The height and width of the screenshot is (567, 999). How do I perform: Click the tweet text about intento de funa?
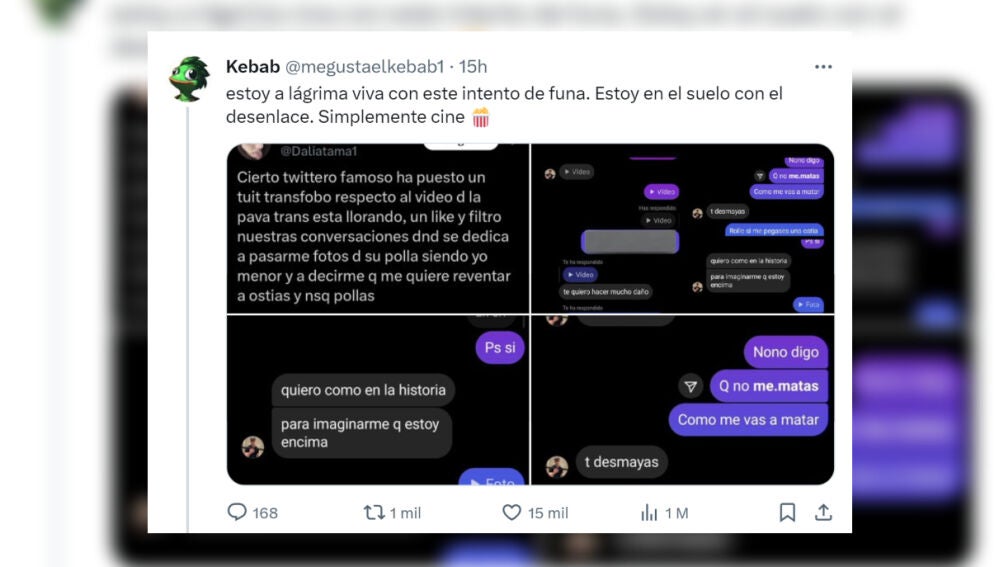504,105
